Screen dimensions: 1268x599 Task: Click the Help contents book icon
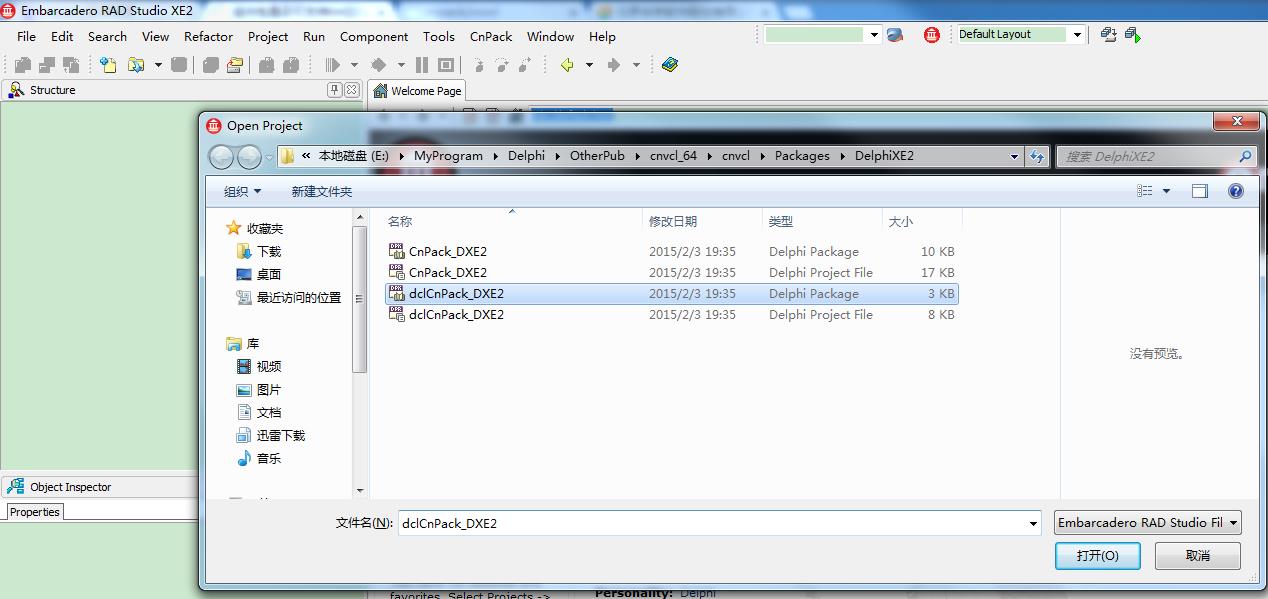(x=670, y=65)
